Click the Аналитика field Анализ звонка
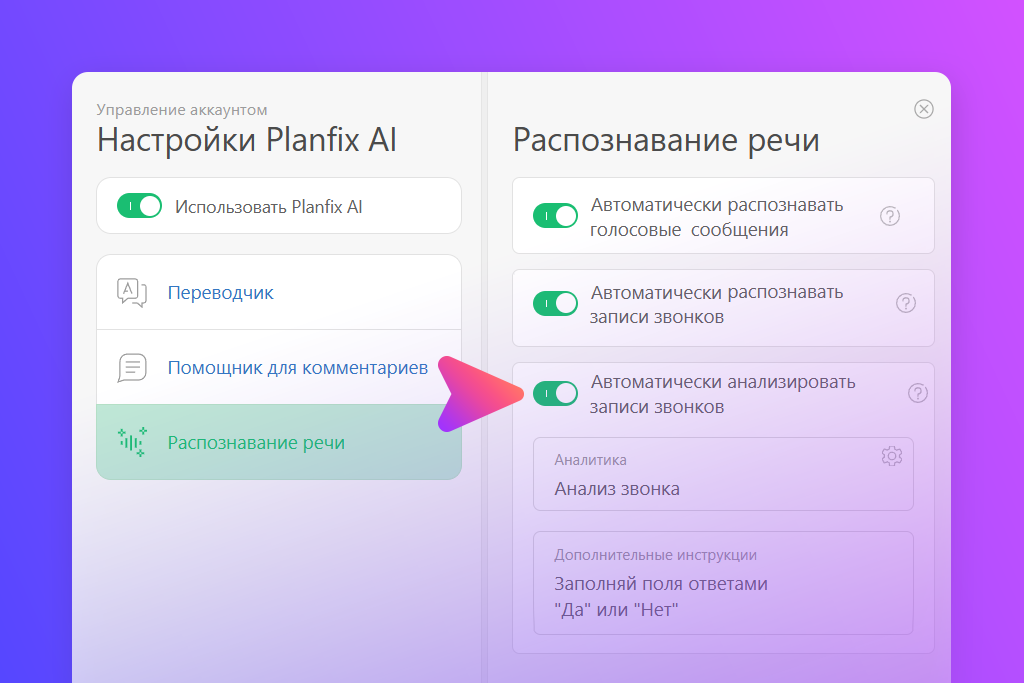Screen dimensions: 1024x683 [x=723, y=474]
